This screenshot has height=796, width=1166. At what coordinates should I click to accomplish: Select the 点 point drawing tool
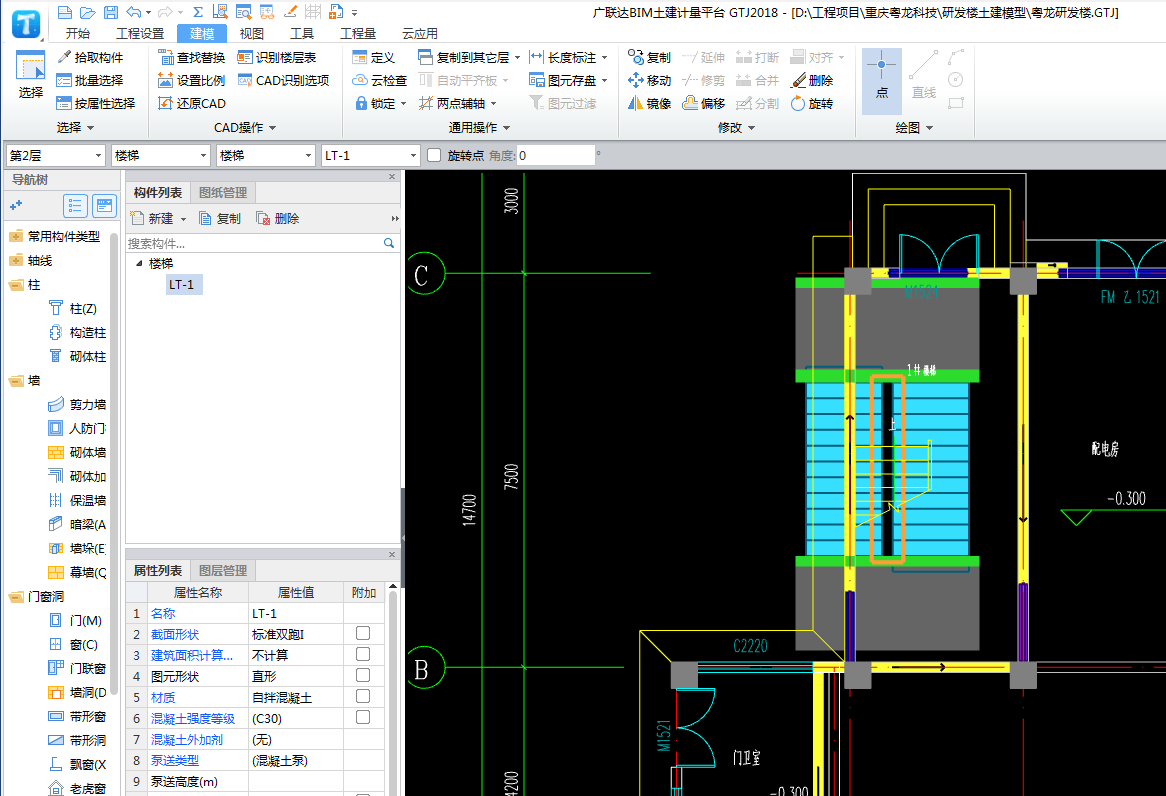click(x=881, y=80)
